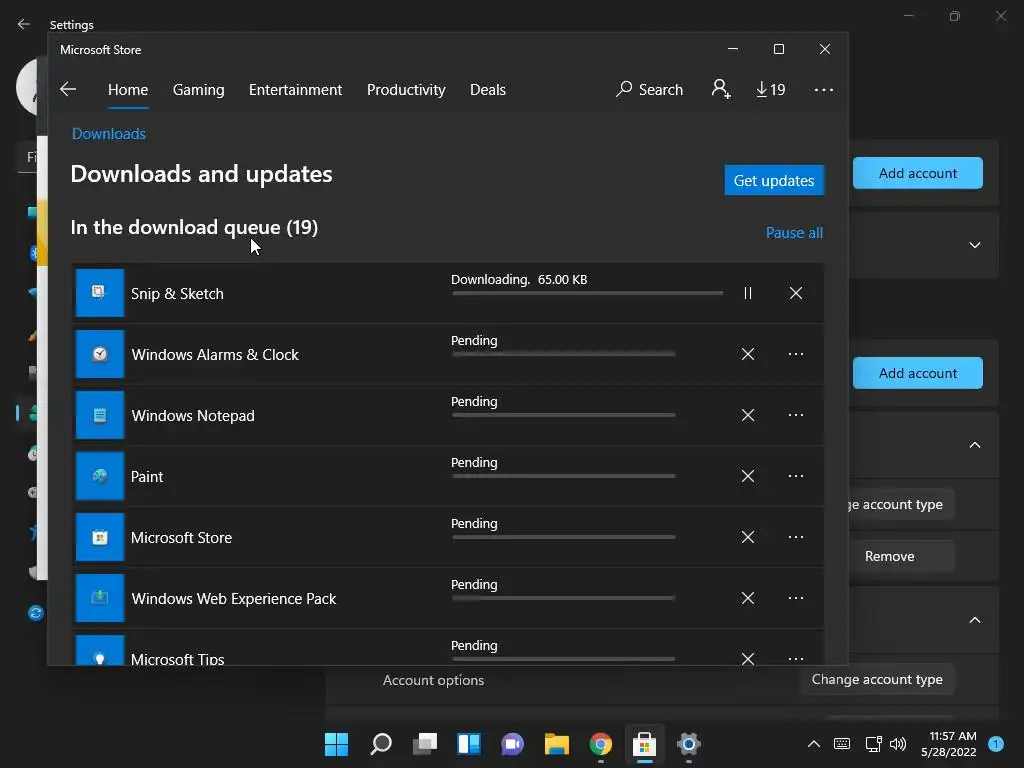This screenshot has height=768, width=1024.
Task: Open more options for Microsoft Store row
Action: point(795,537)
